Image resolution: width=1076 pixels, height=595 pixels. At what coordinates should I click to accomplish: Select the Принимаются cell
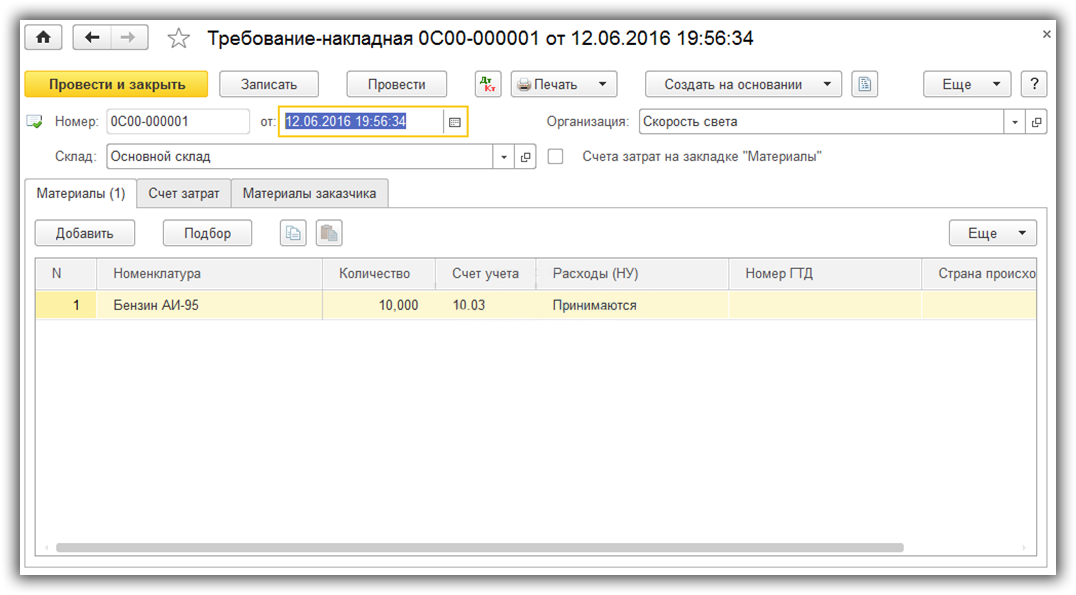(x=632, y=305)
